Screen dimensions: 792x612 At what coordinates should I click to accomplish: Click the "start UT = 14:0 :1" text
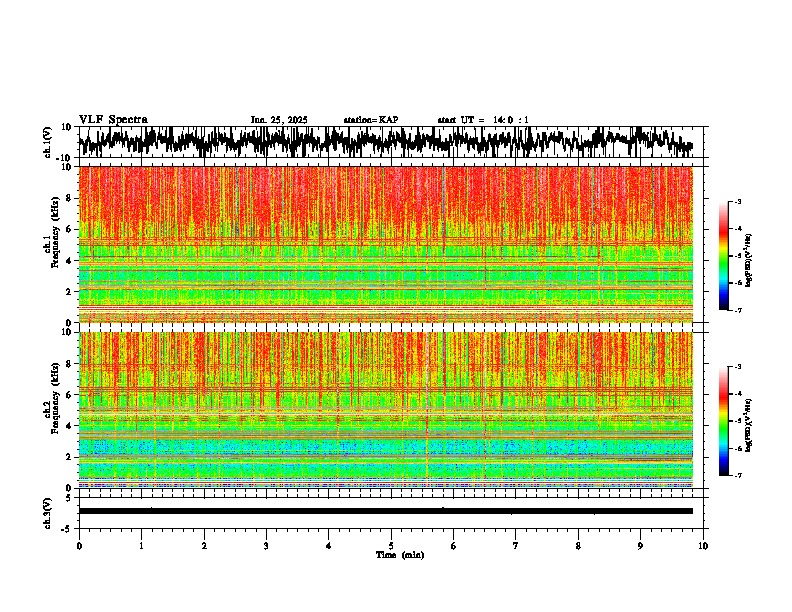click(483, 120)
